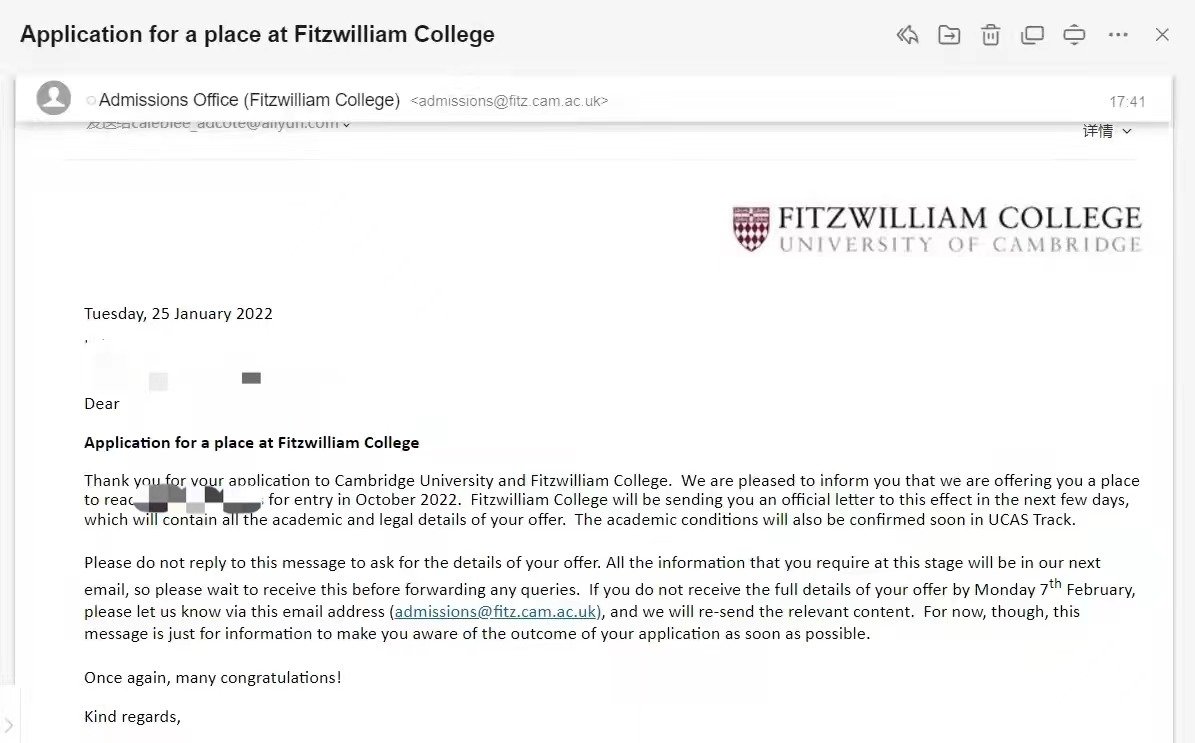Expand the 详情 details dropdown
This screenshot has height=743, width=1195.
coord(1107,131)
